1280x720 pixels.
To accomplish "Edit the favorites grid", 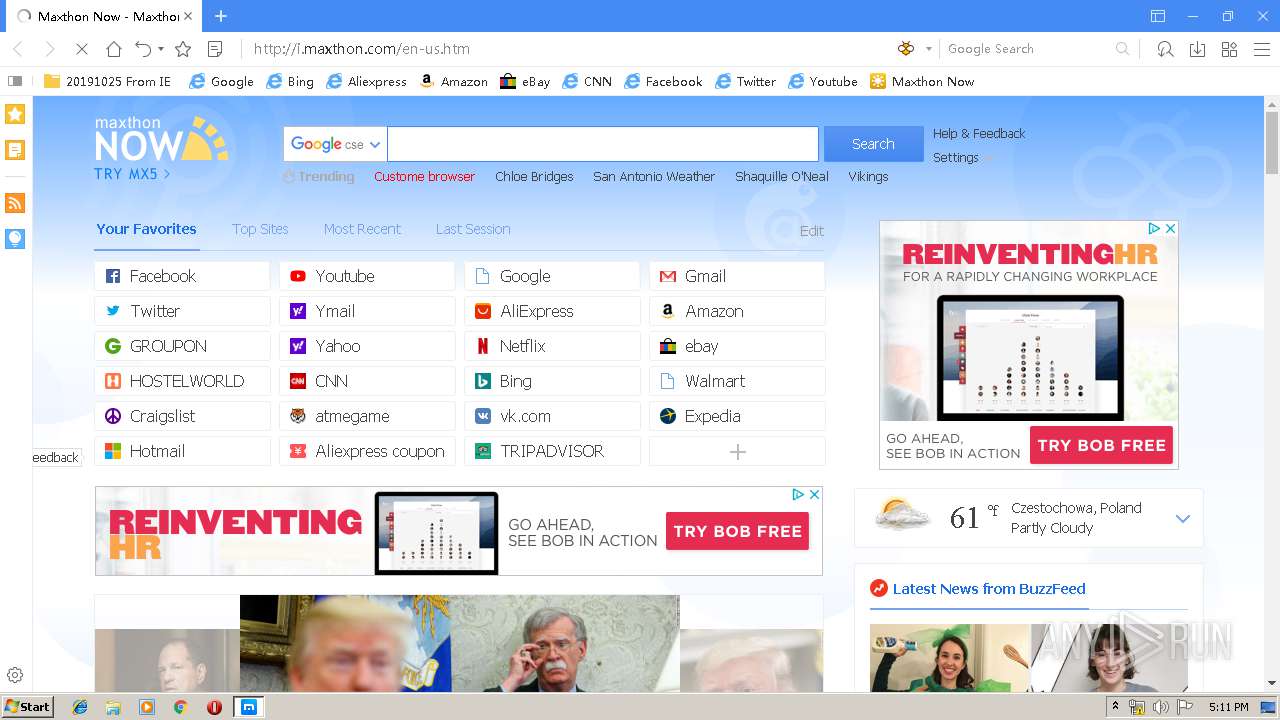I will (812, 231).
